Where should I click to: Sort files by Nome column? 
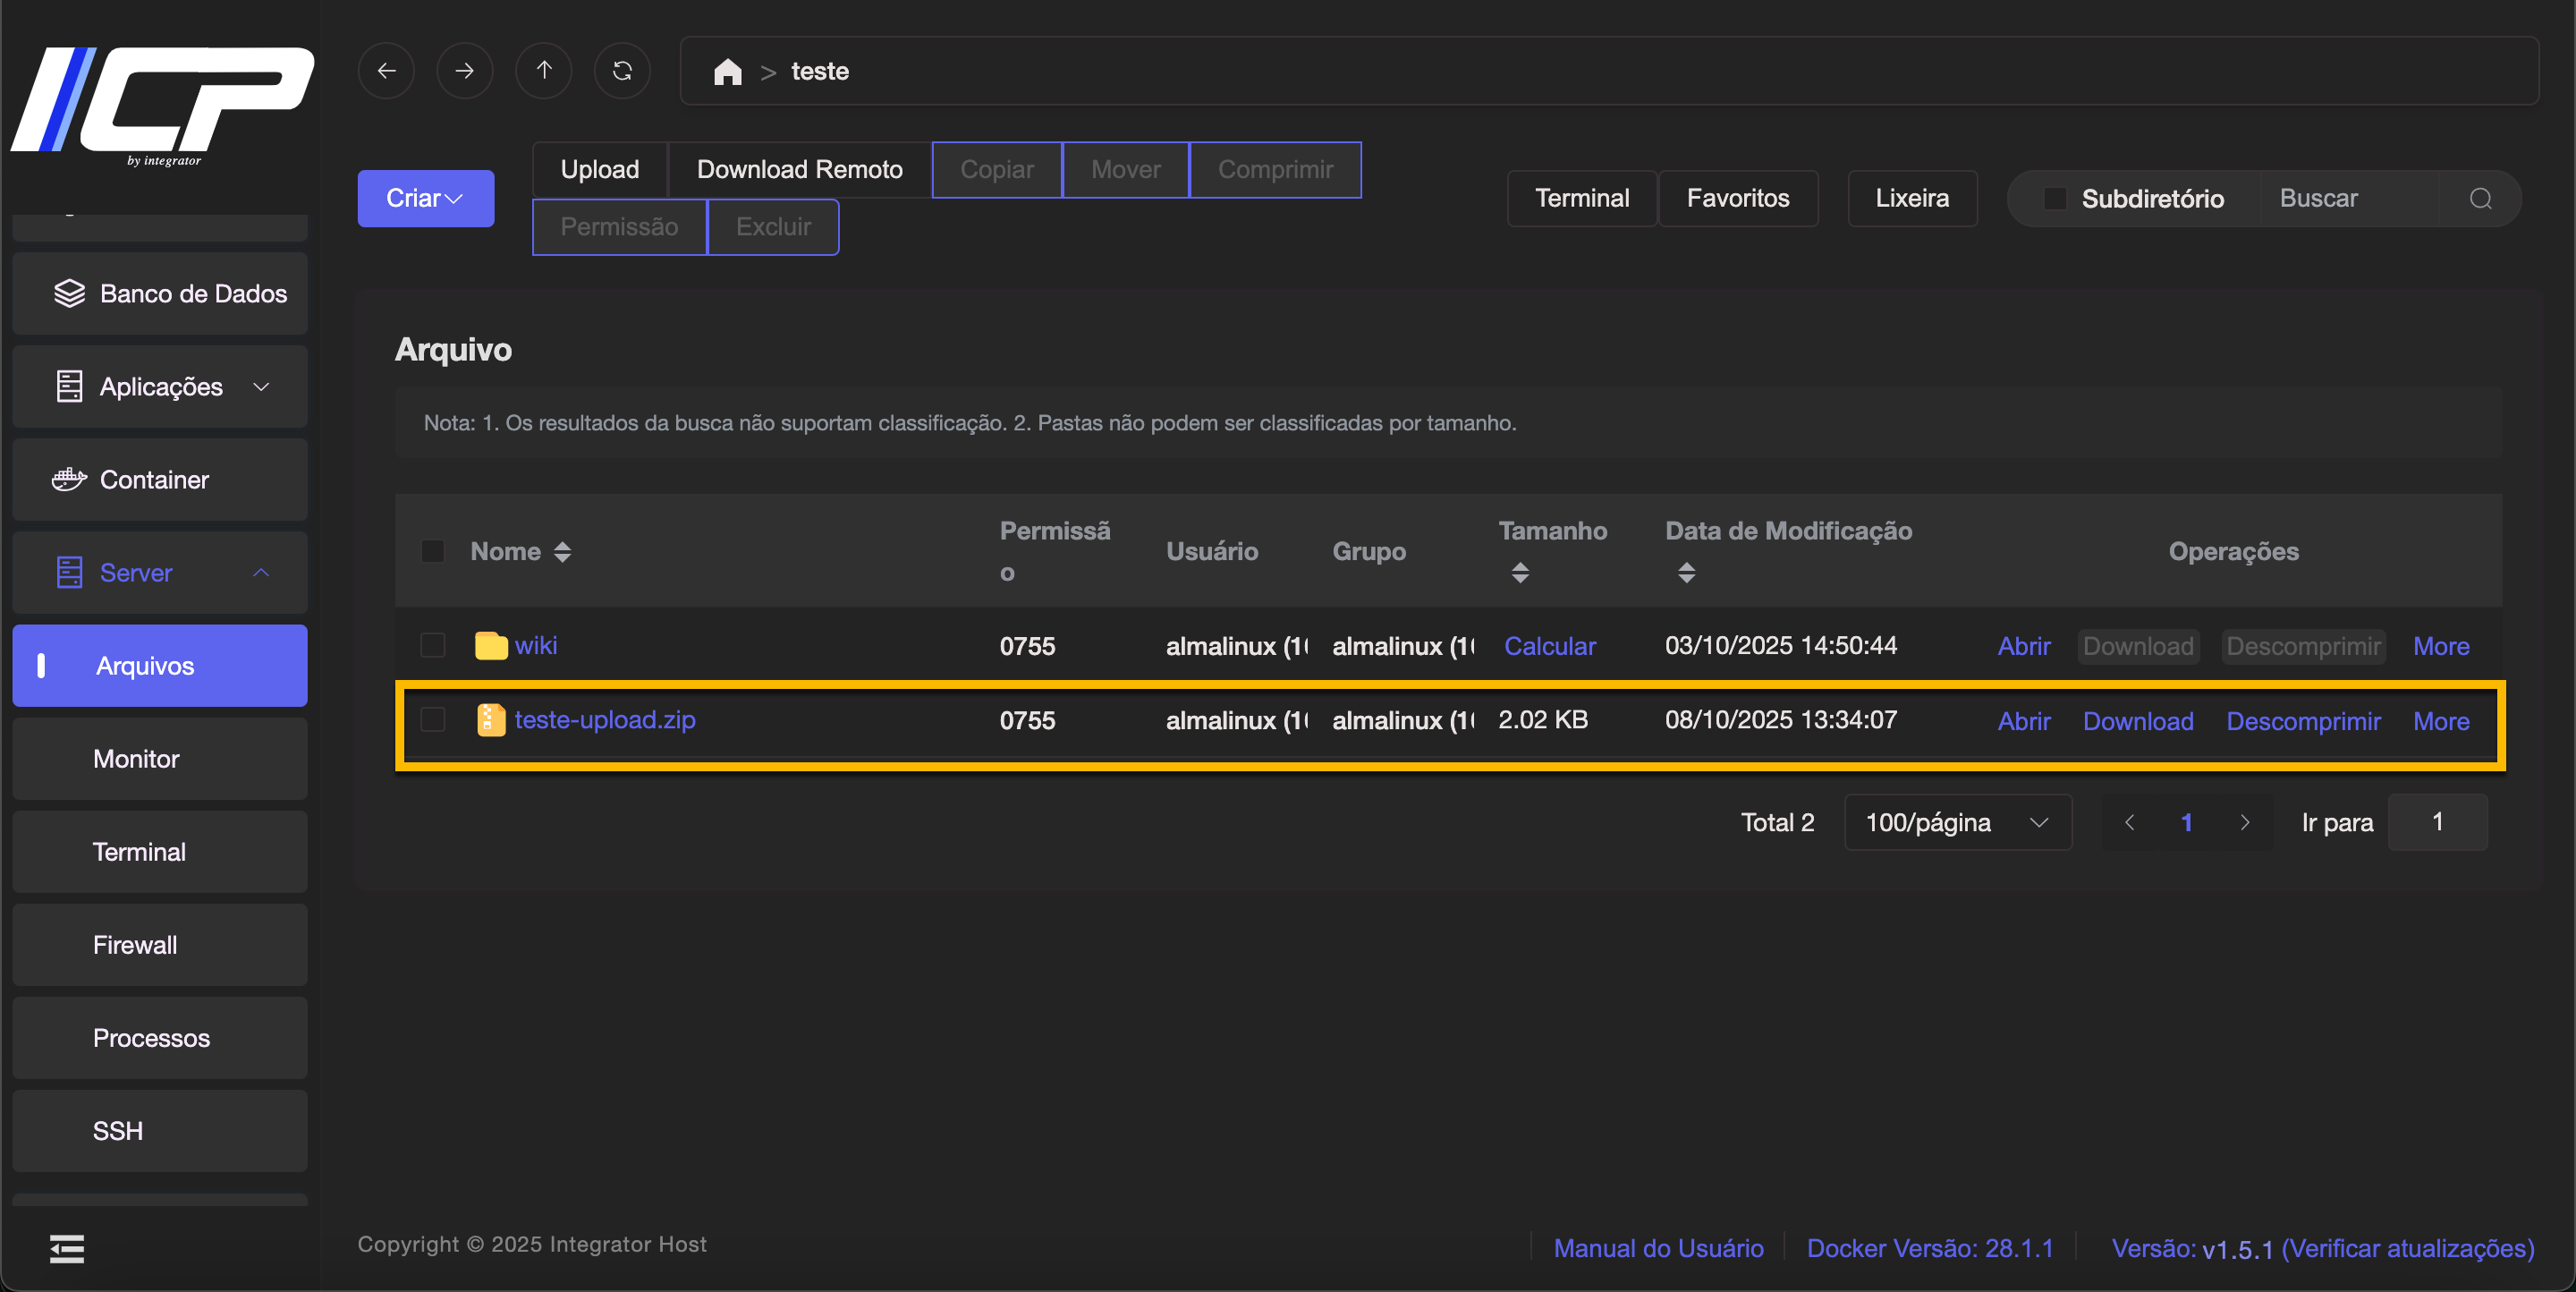(562, 552)
